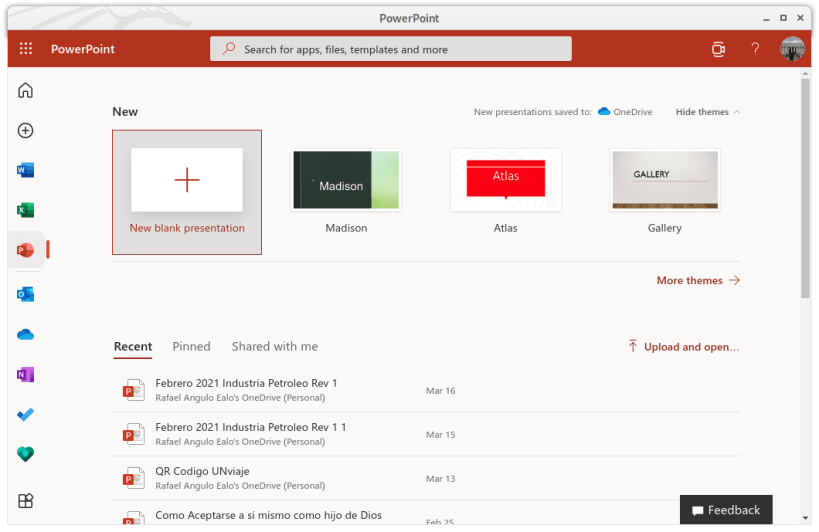Create a New blank presentation
Screen dimensions: 819x532
pyautogui.click(x=187, y=192)
